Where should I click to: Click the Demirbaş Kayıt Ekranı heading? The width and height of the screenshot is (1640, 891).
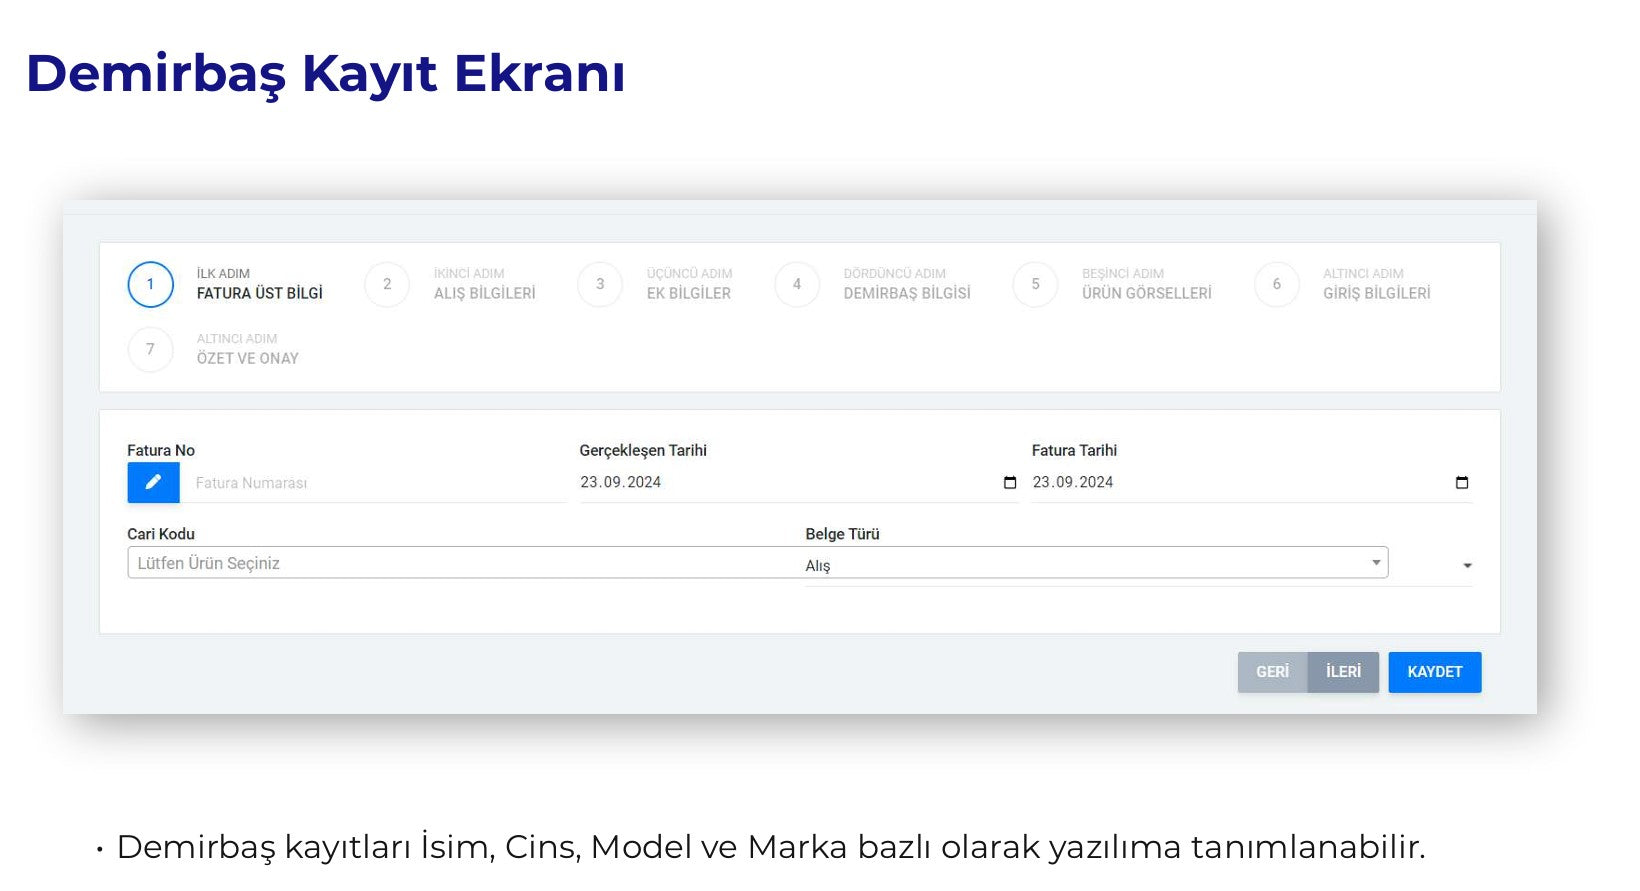[x=326, y=75]
